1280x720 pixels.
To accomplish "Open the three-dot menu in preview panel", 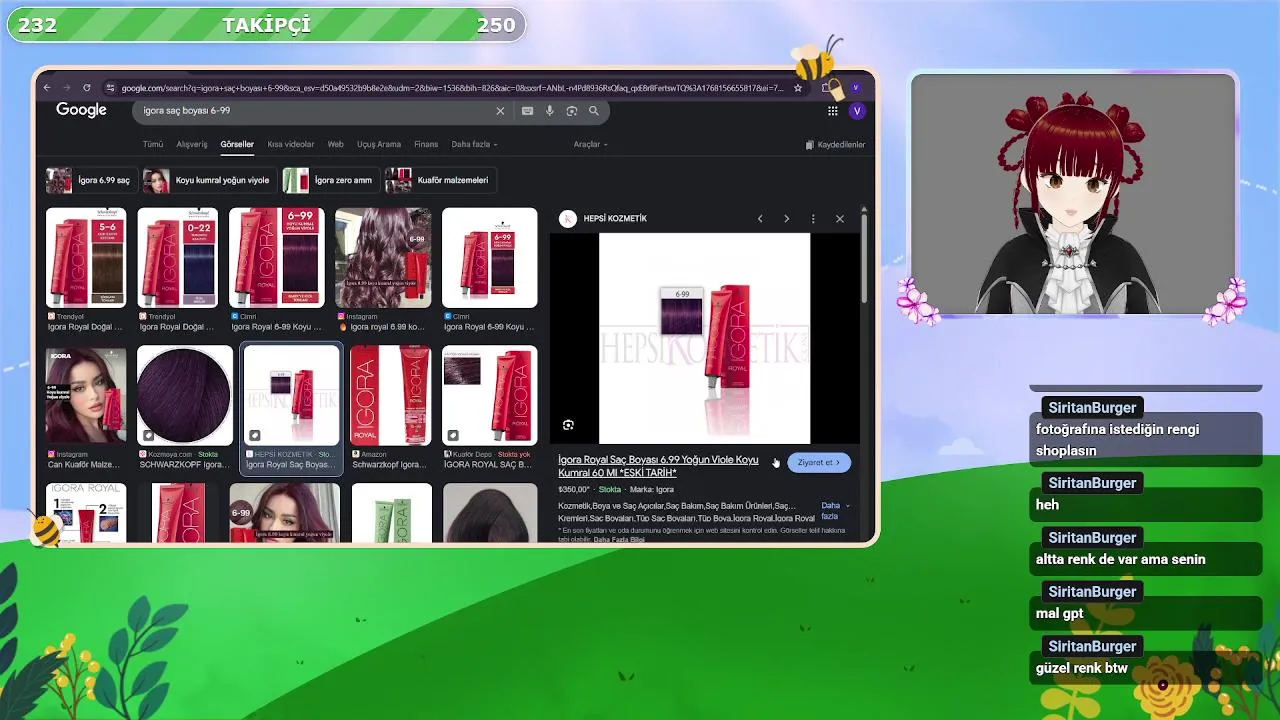I will [813, 219].
